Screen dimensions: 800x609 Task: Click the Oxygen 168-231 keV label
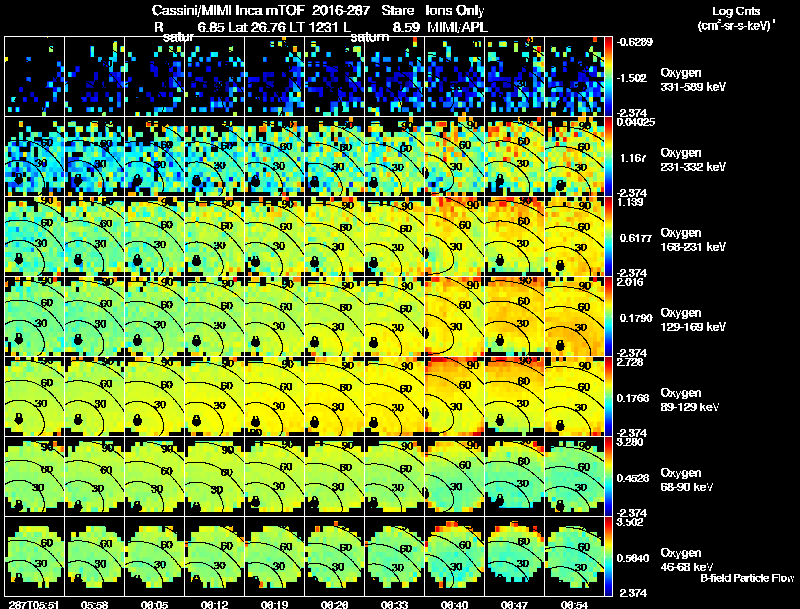point(693,240)
